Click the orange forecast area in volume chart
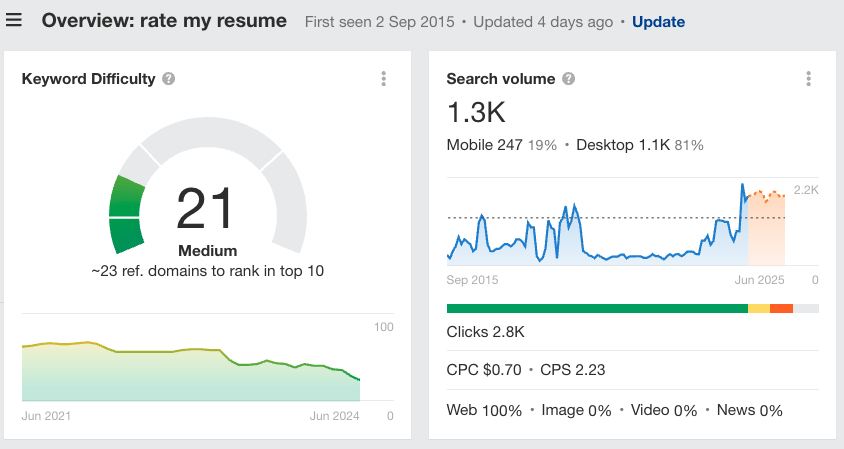 tap(766, 230)
